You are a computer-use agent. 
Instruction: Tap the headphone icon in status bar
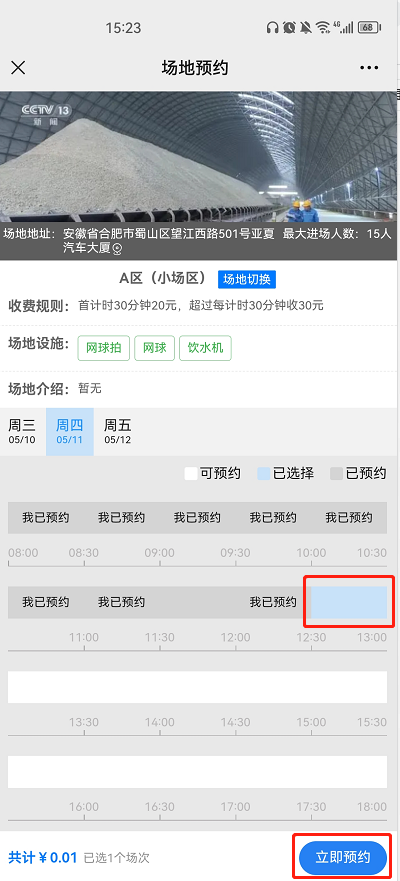pyautogui.click(x=272, y=27)
